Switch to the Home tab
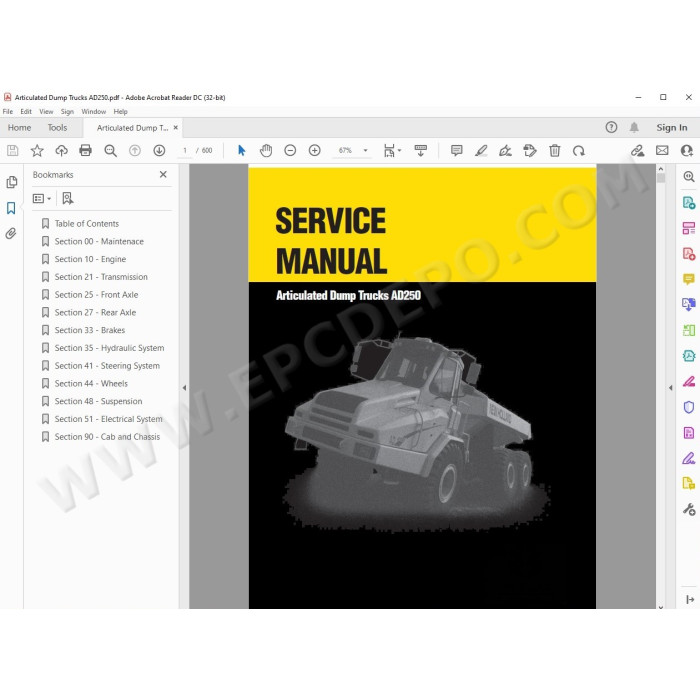Screen dimensions: 700x700 (19, 128)
